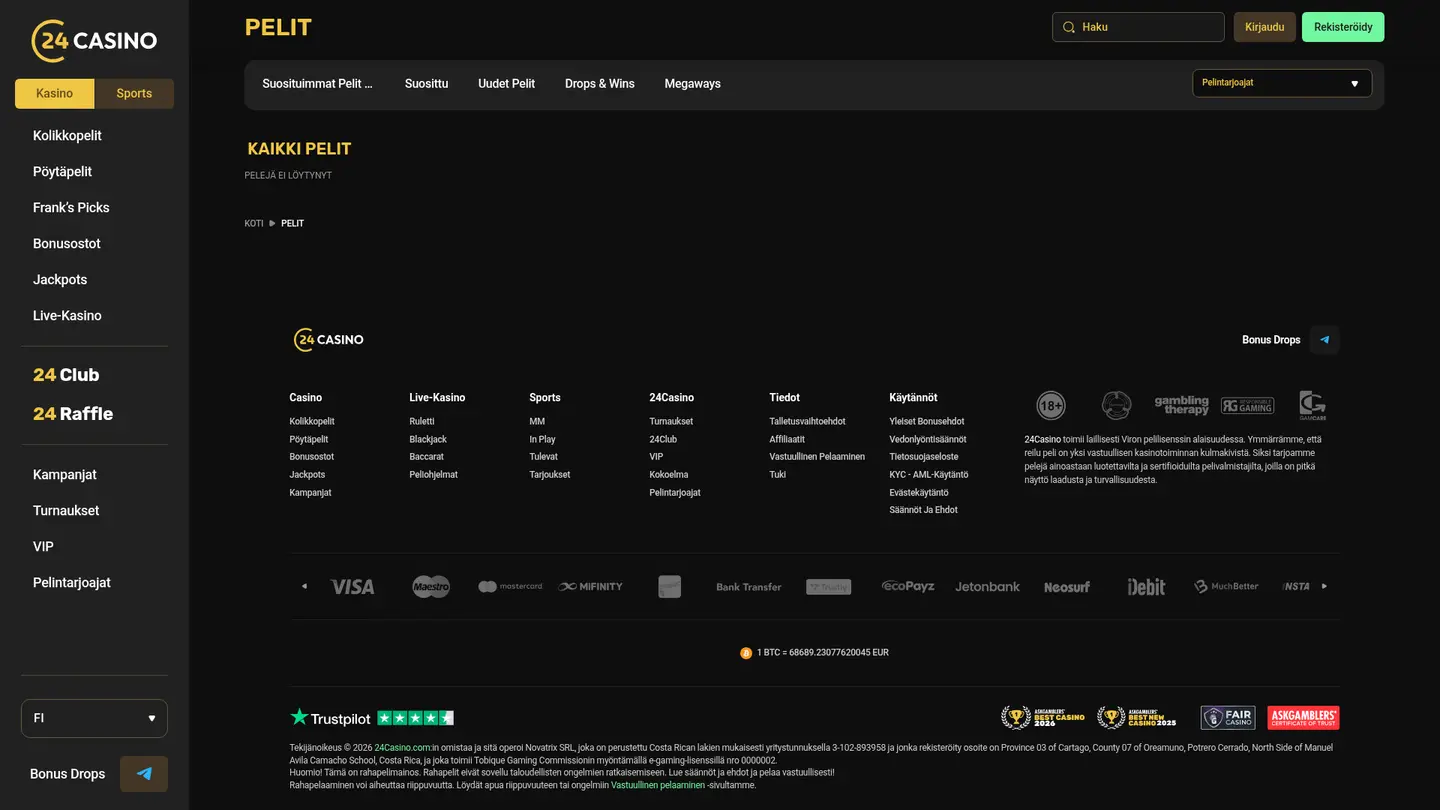Click the Jetonbank payment logo

(x=987, y=587)
